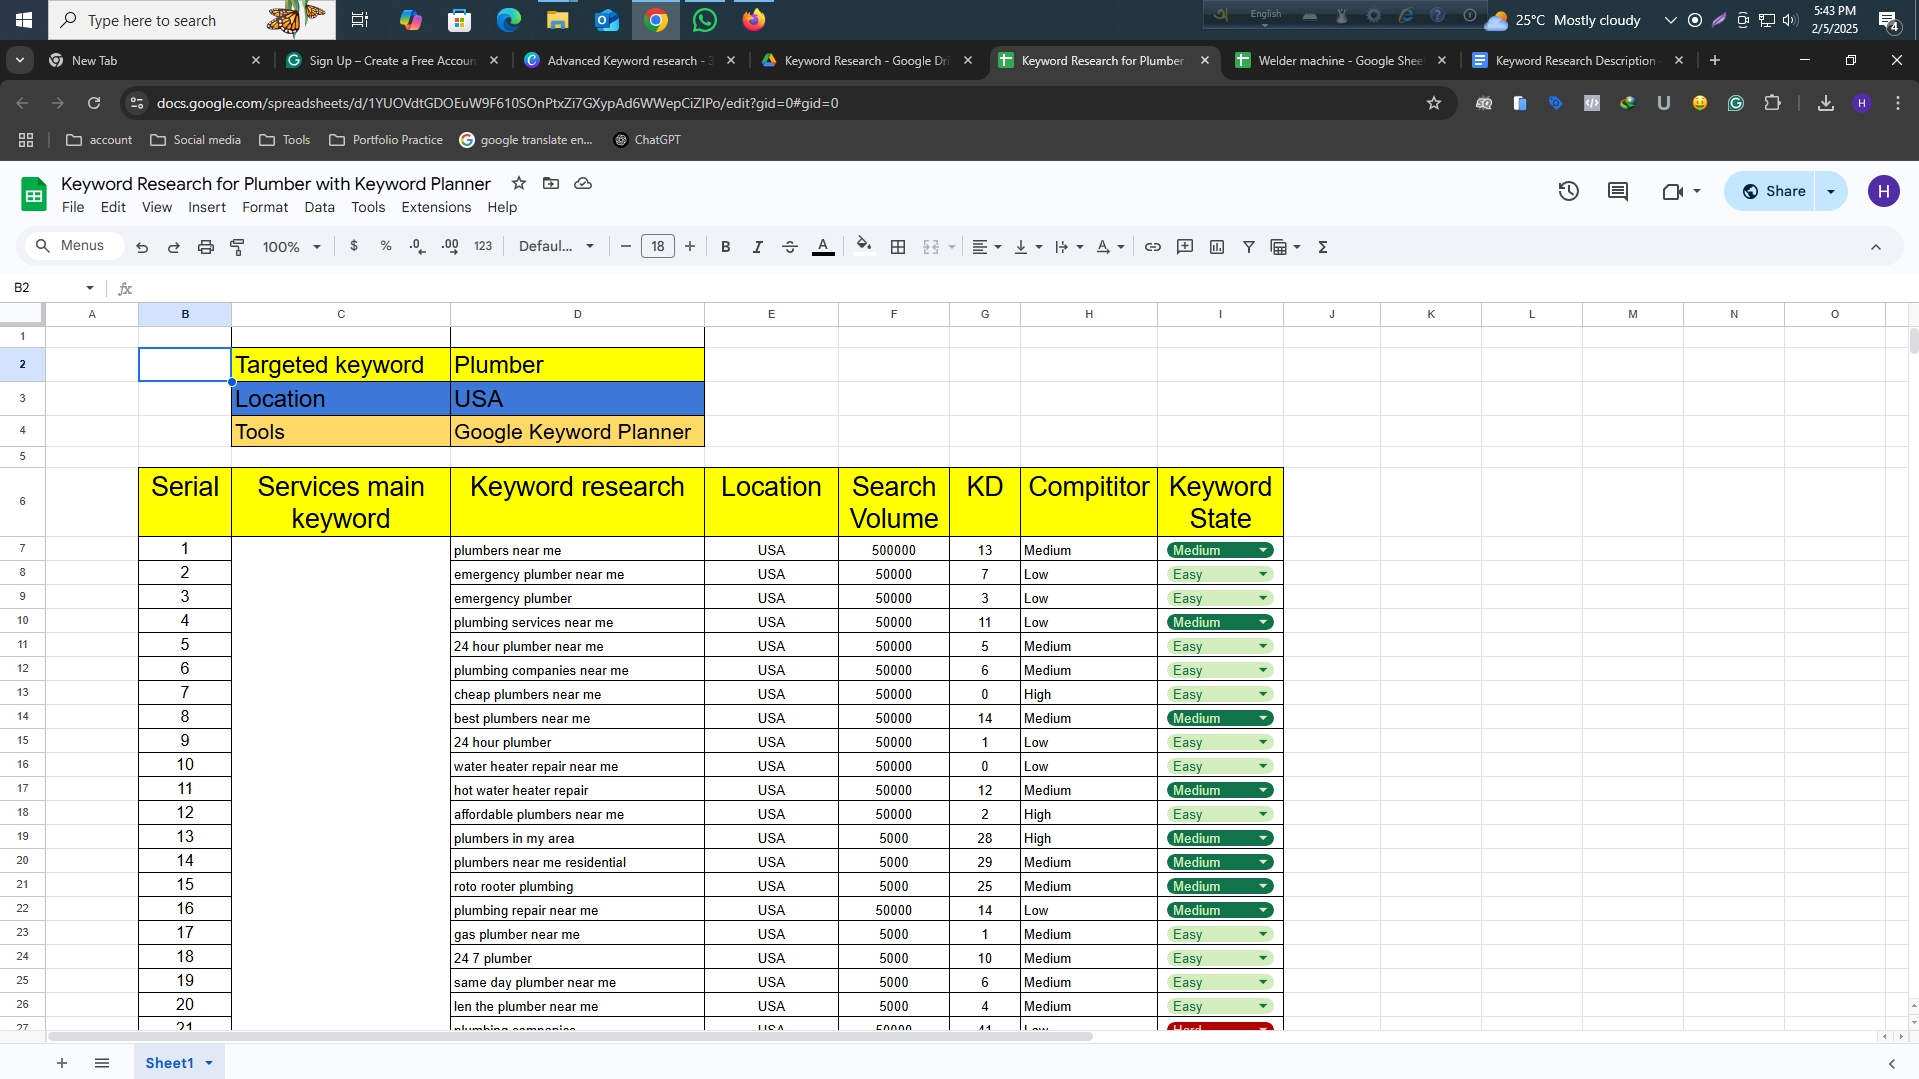Open the Extensions menu
This screenshot has height=1079, width=1919.
435,207
